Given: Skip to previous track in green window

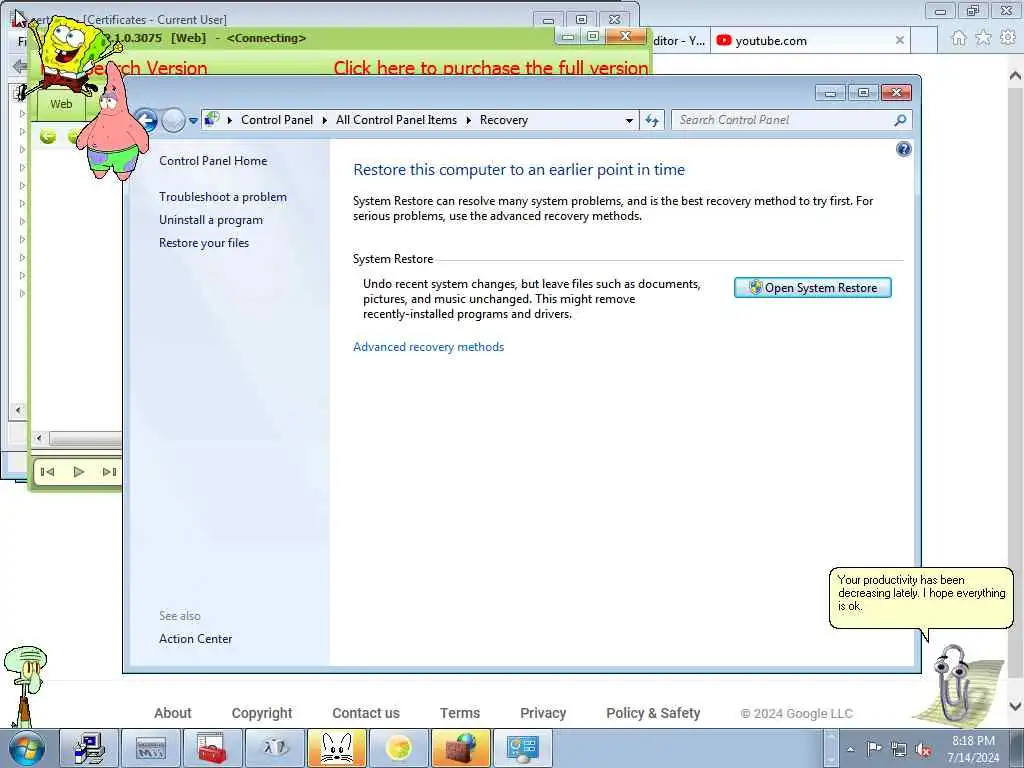Looking at the screenshot, I should click(x=48, y=472).
